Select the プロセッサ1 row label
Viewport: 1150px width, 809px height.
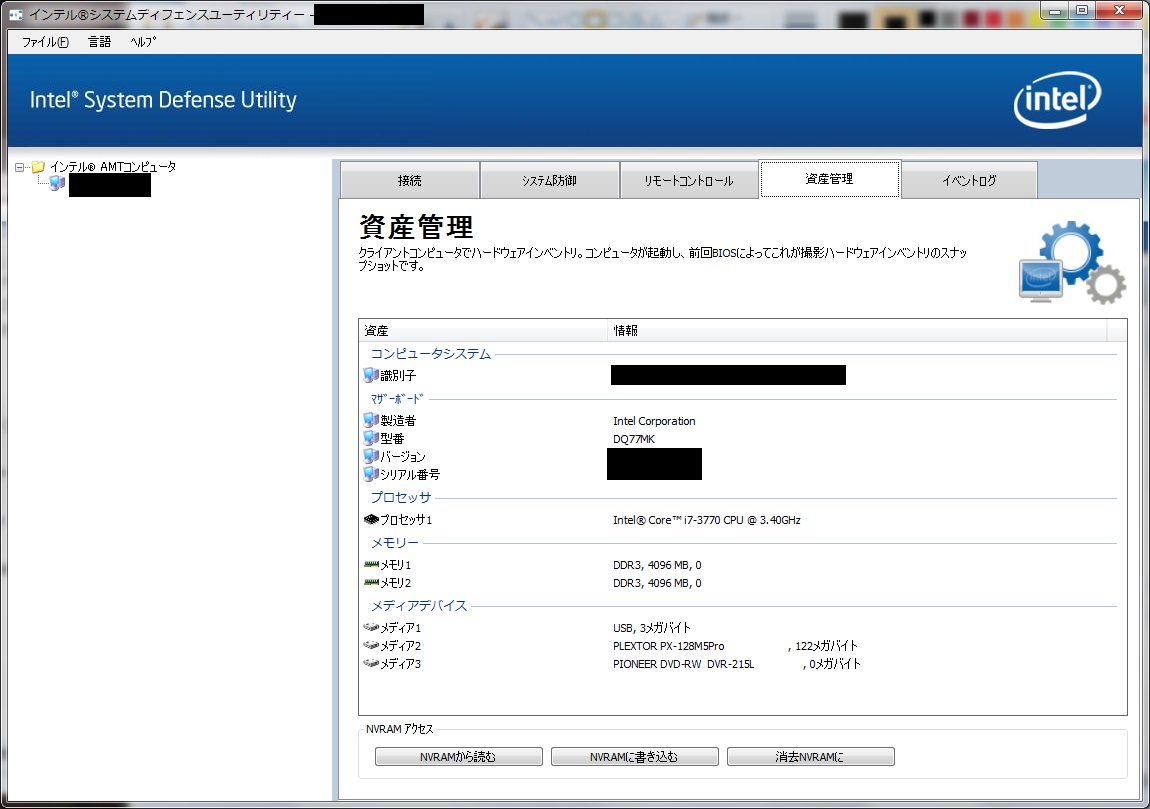pyautogui.click(x=406, y=520)
